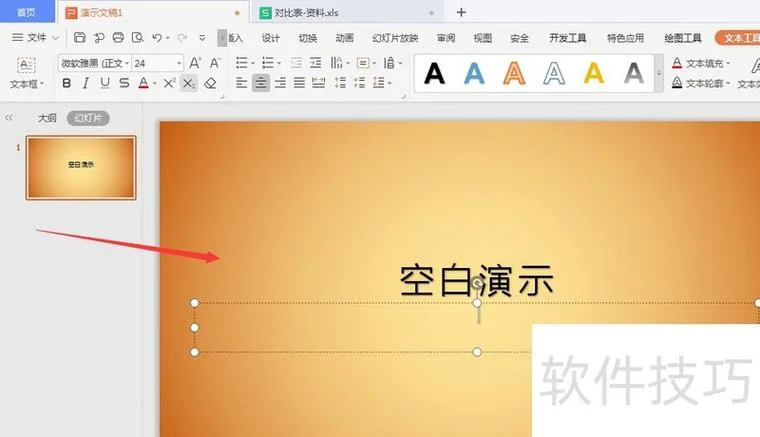Click the decrease indent icon
The width and height of the screenshot is (760, 437).
(296, 62)
